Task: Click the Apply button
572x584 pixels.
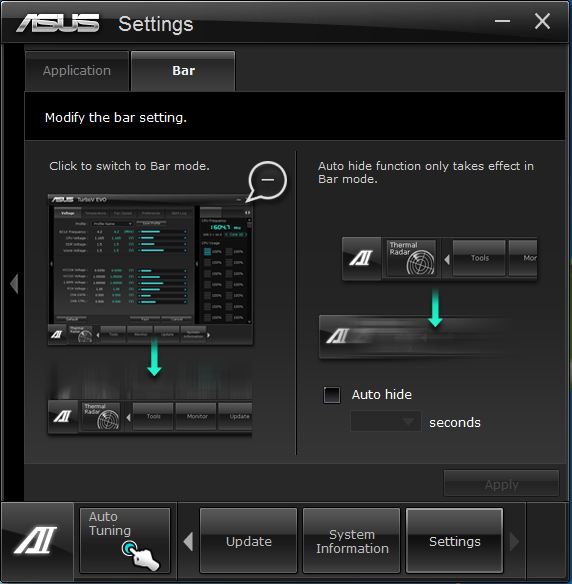Action: 501,483
